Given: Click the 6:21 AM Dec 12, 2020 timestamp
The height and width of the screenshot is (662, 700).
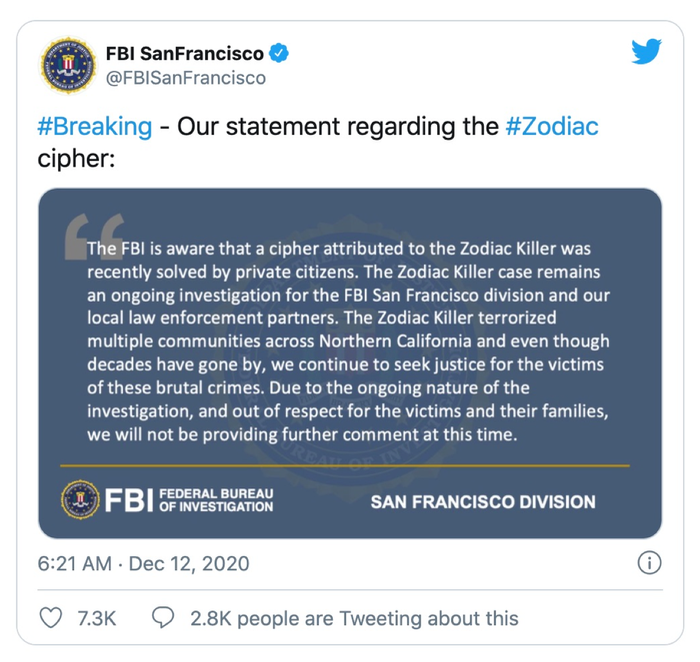Looking at the screenshot, I should (x=143, y=564).
